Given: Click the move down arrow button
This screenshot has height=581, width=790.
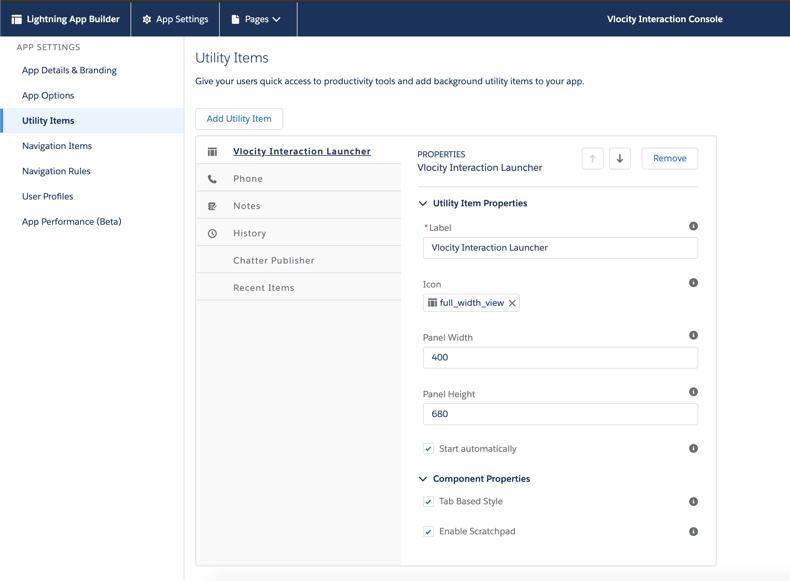Looking at the screenshot, I should [x=620, y=158].
